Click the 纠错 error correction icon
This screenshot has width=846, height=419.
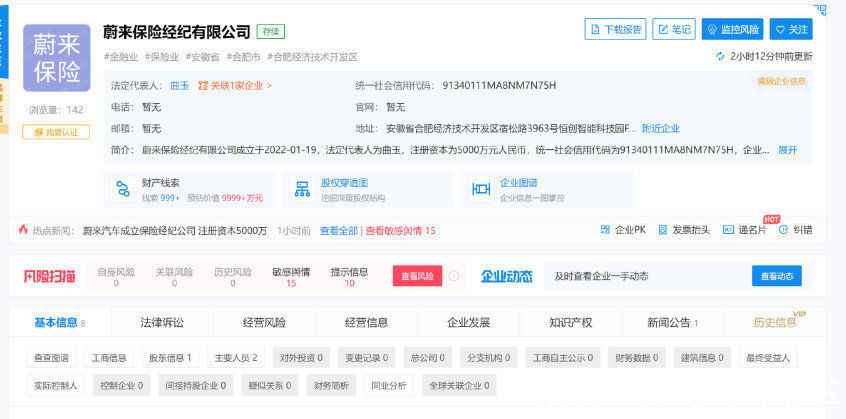tap(784, 230)
